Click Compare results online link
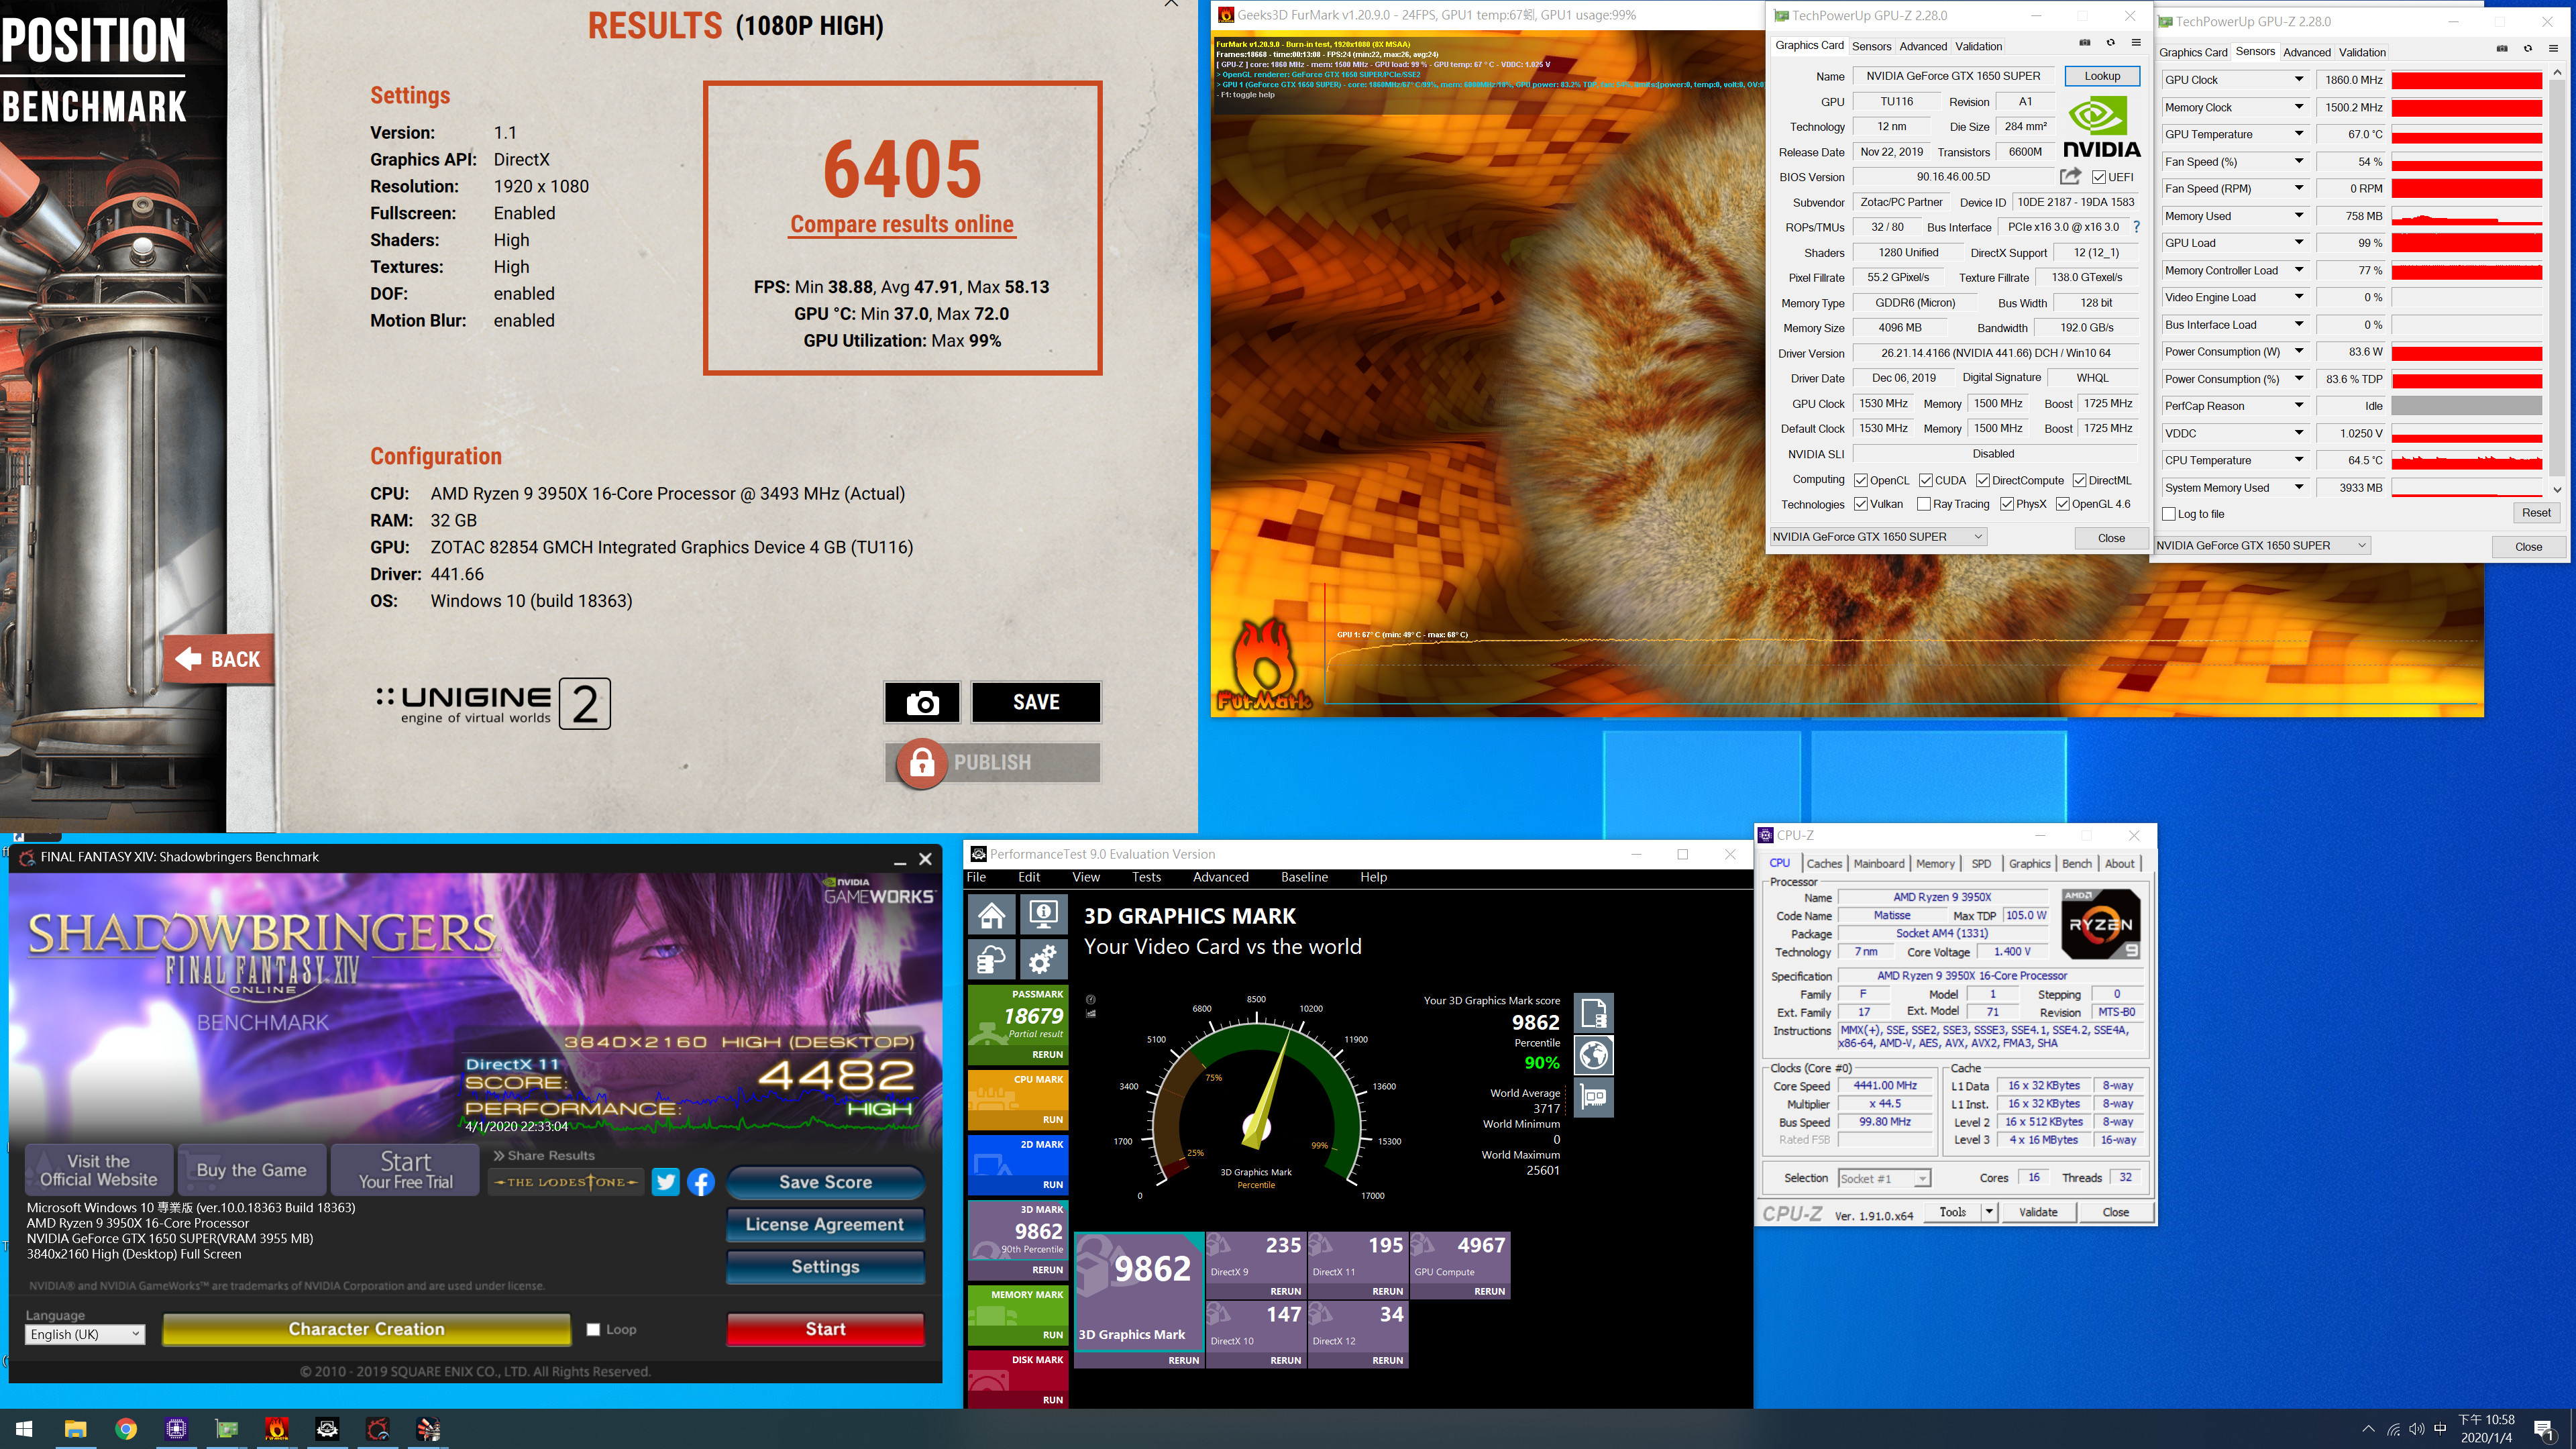 [x=902, y=225]
